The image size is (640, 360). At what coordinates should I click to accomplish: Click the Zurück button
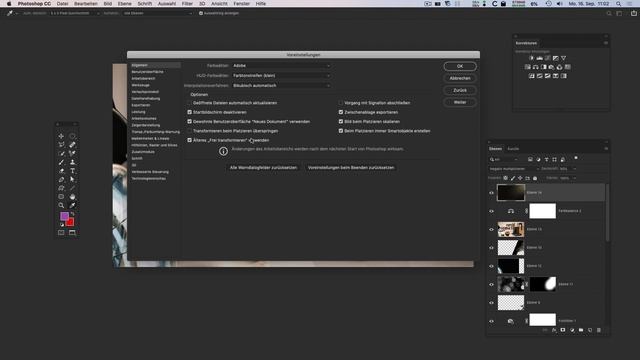pyautogui.click(x=460, y=90)
